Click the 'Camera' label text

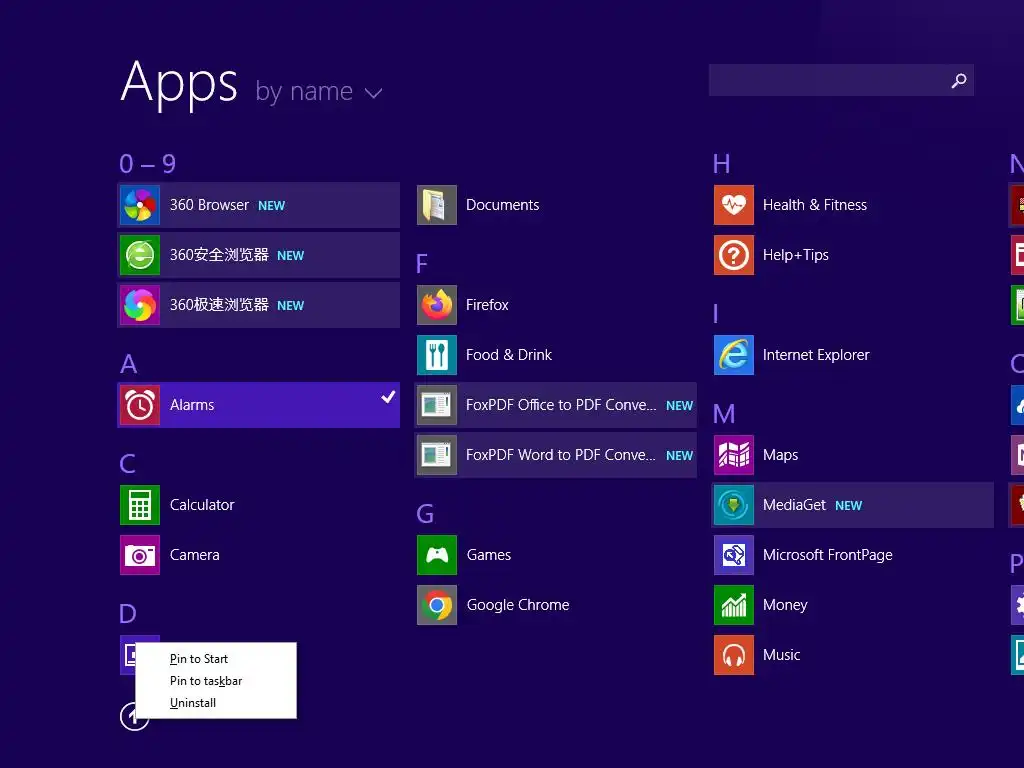[x=195, y=555]
